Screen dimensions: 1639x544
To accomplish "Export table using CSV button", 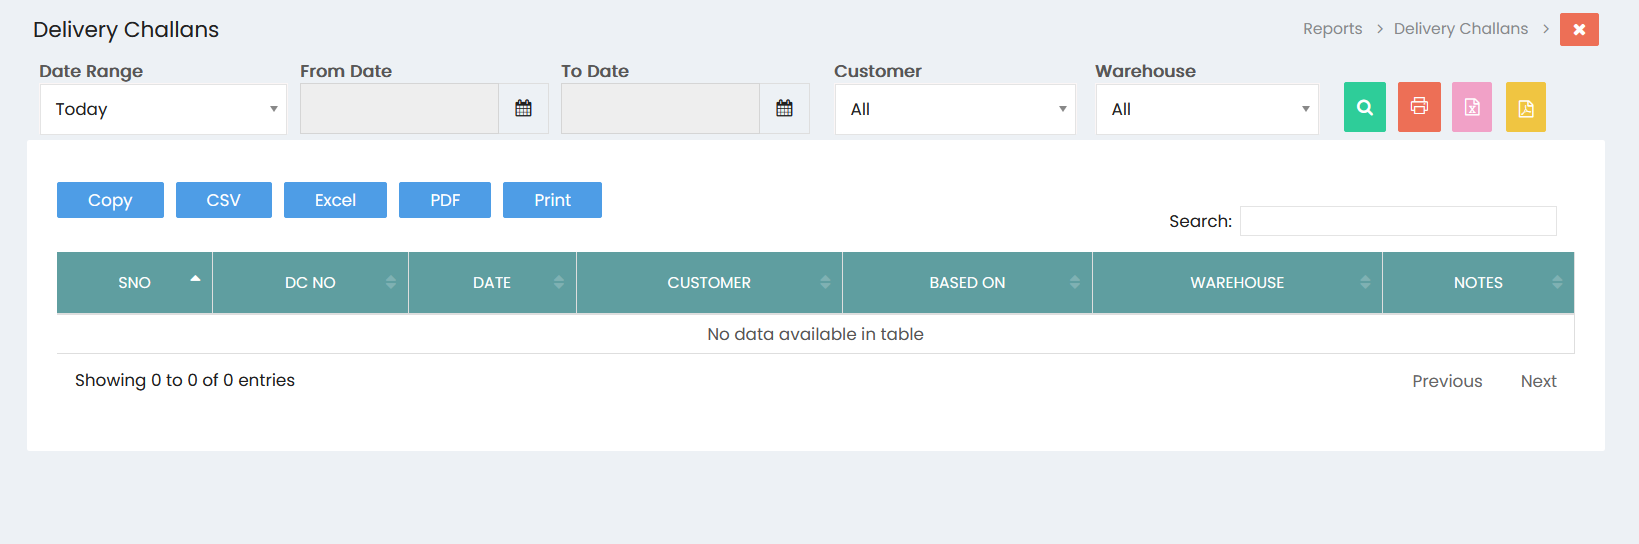I will 224,200.
